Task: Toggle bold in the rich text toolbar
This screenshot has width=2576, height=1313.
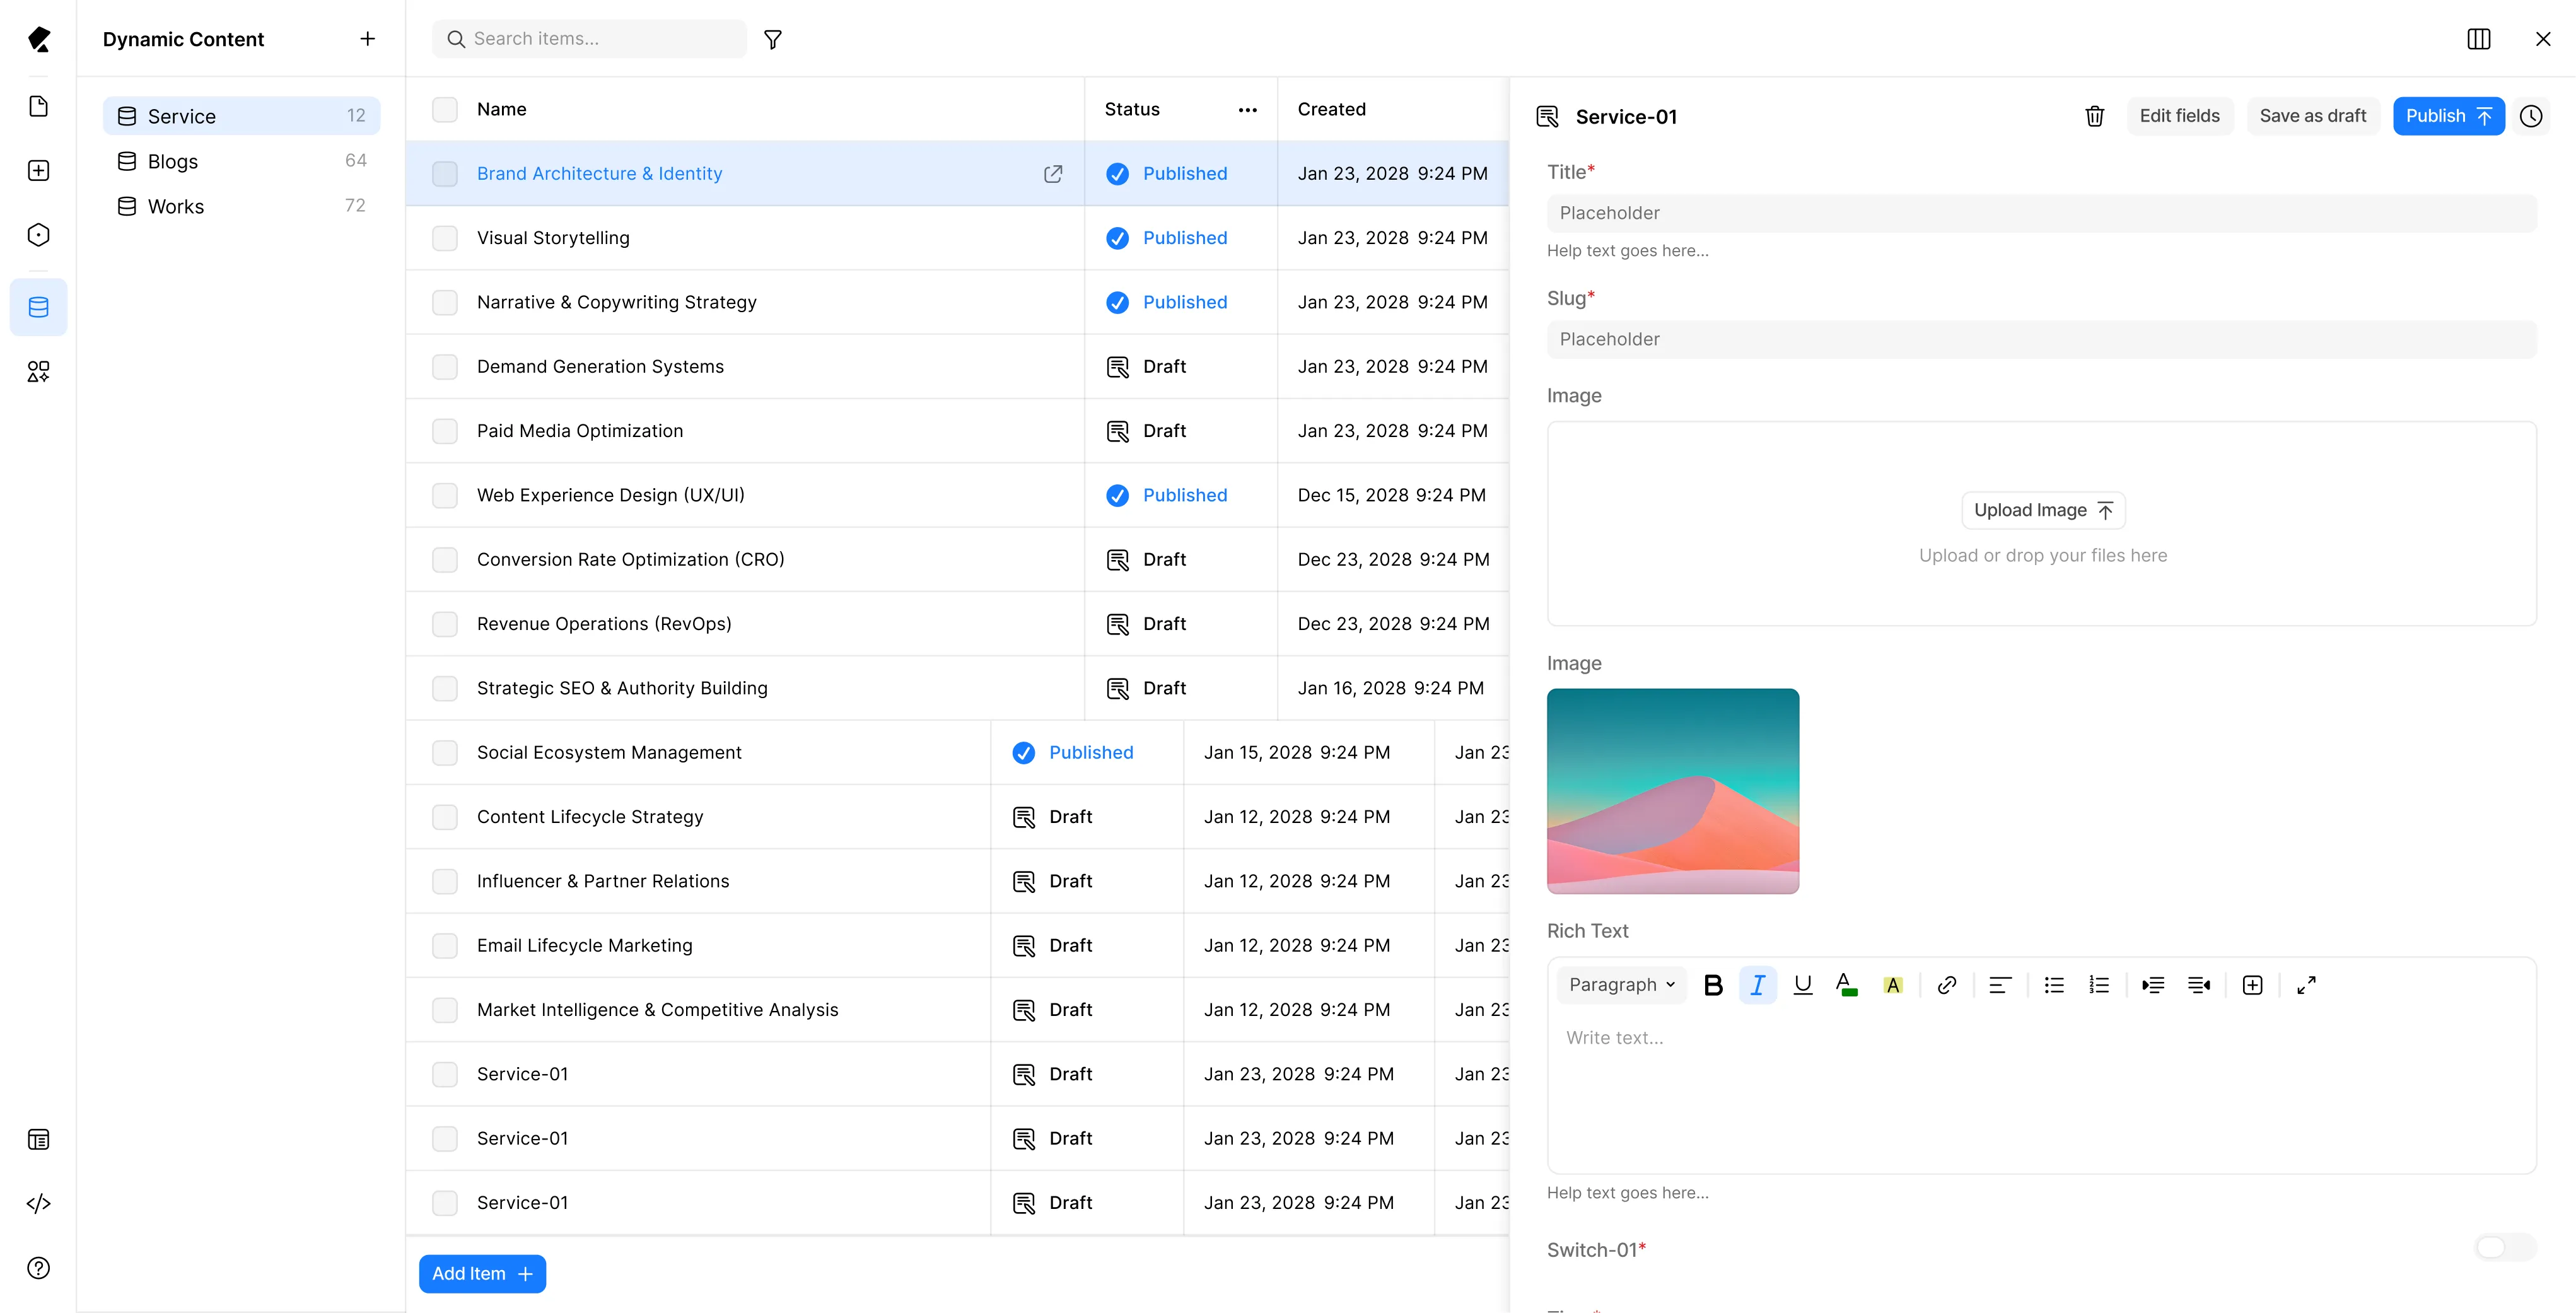Action: 1713,985
